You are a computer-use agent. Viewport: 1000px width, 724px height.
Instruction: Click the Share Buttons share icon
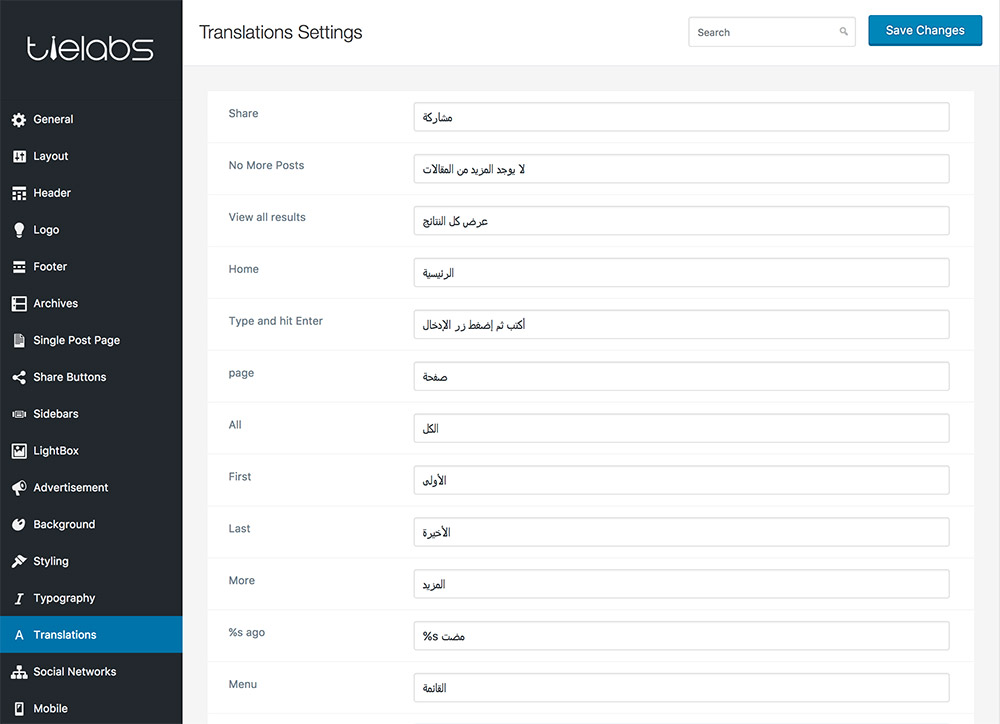click(x=19, y=378)
